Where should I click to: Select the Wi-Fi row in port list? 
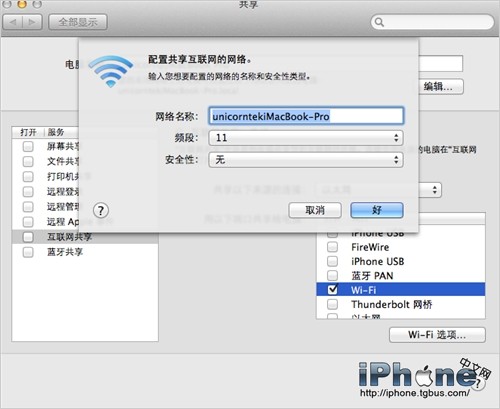[401, 290]
